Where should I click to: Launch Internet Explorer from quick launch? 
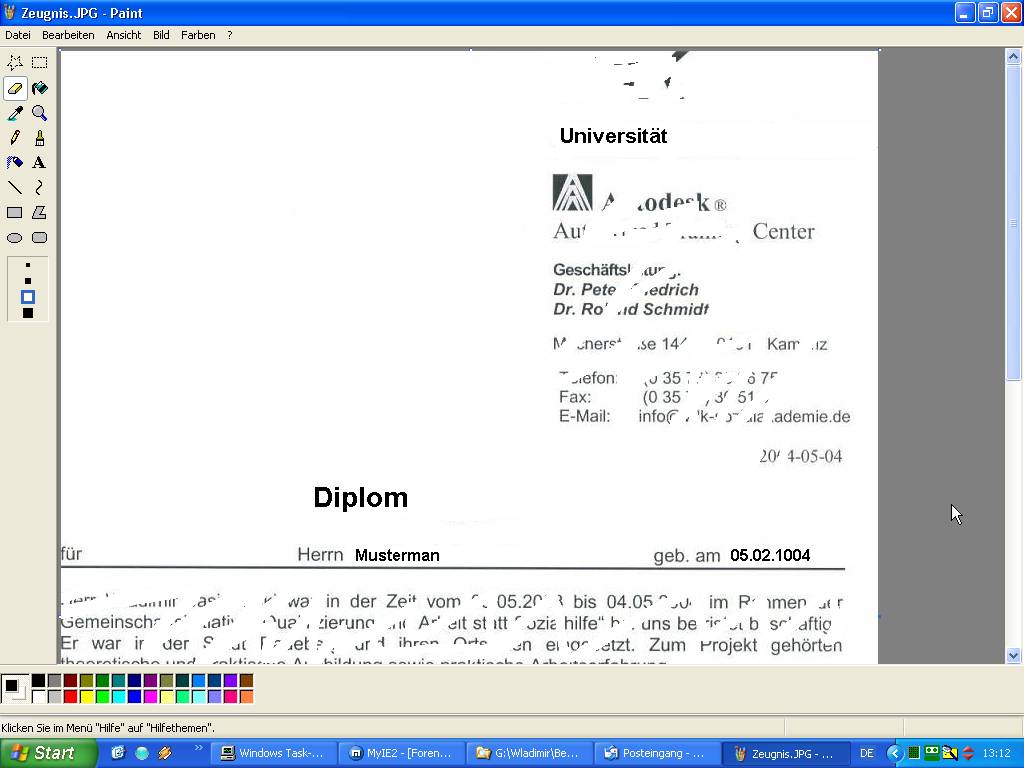tap(118, 753)
